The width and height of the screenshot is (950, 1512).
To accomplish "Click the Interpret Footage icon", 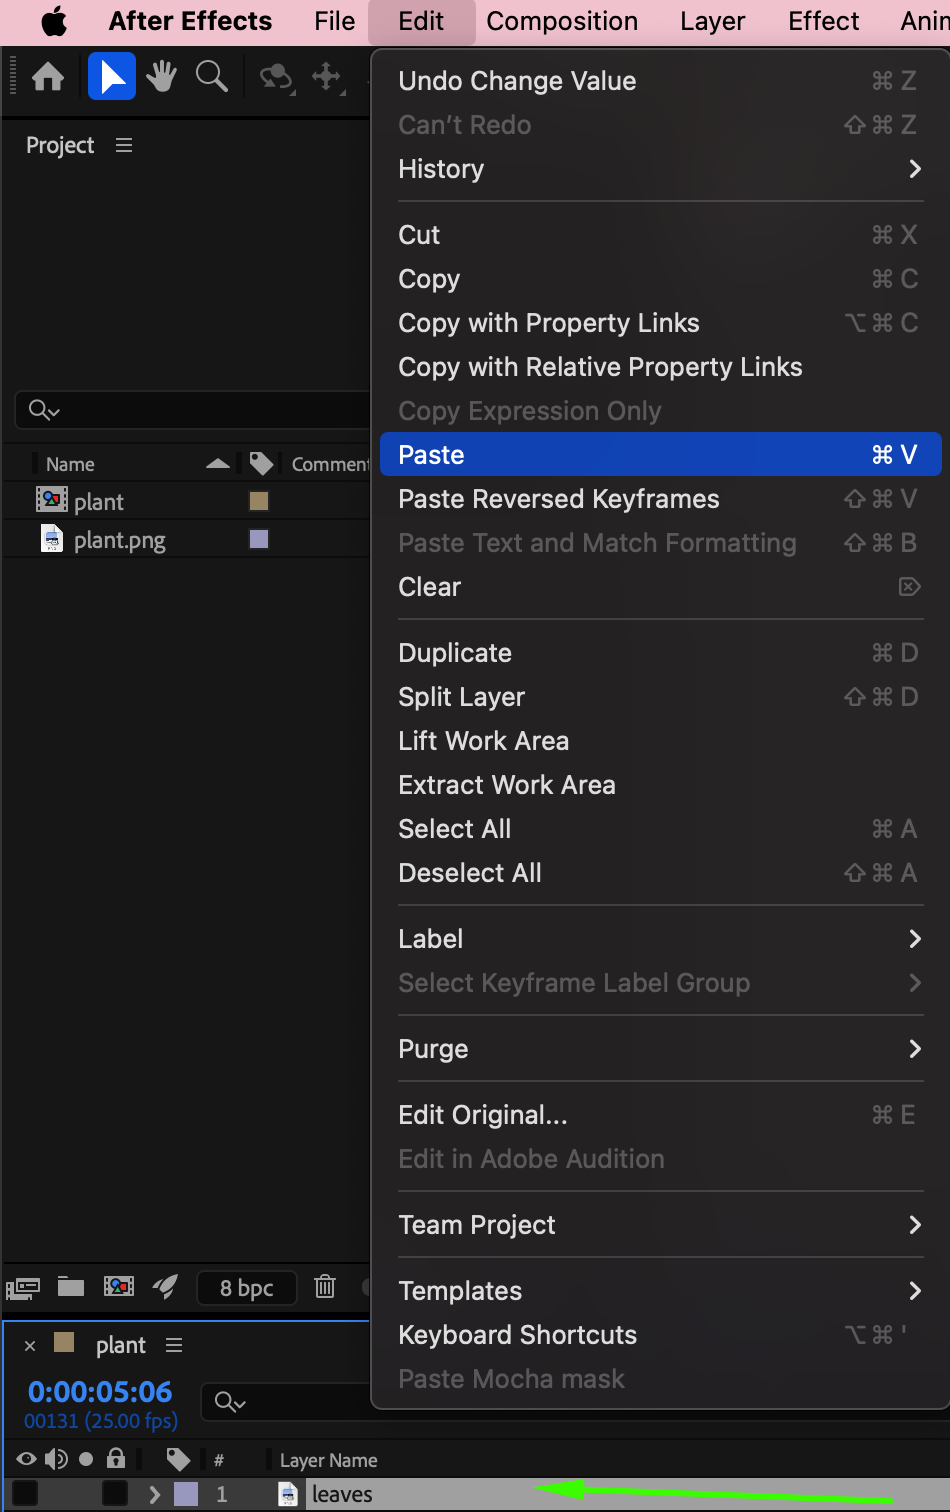I will click(x=23, y=1288).
